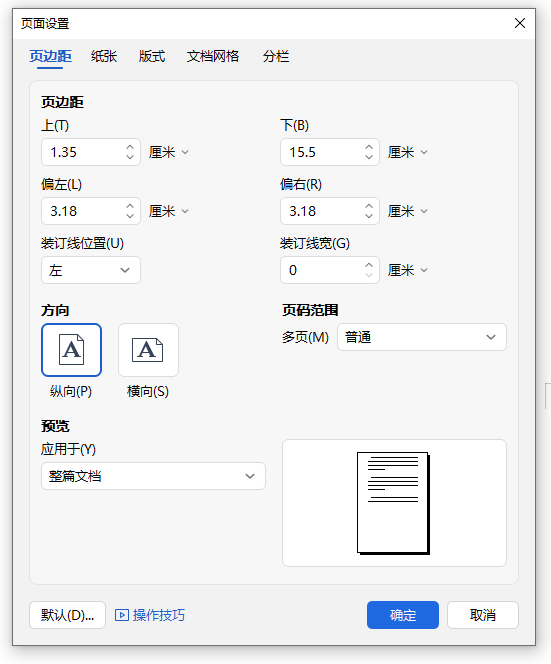Open the unit dropdown for 上(T)
551x664 pixels.
(x=169, y=152)
